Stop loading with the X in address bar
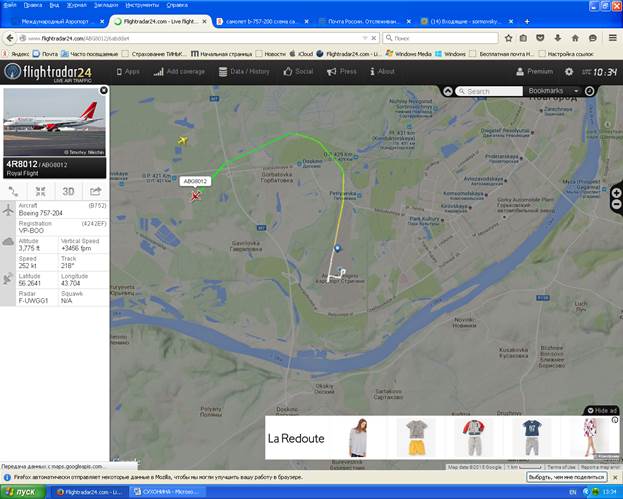 [374, 38]
